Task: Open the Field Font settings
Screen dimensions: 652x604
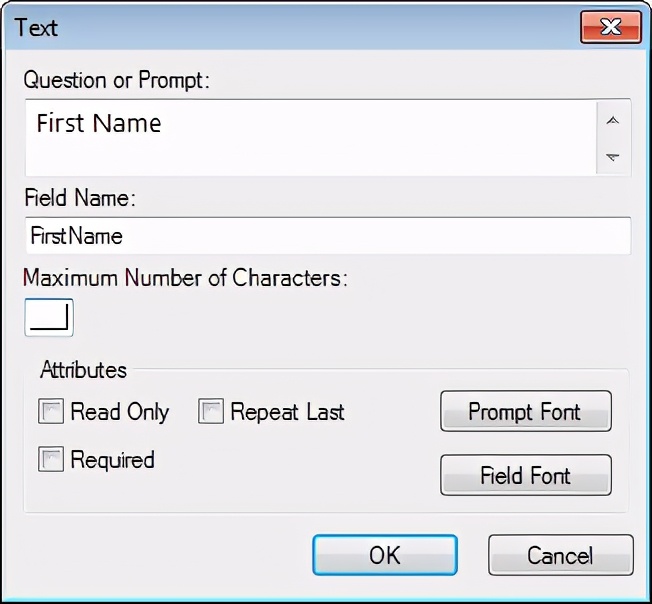Action: (525, 474)
